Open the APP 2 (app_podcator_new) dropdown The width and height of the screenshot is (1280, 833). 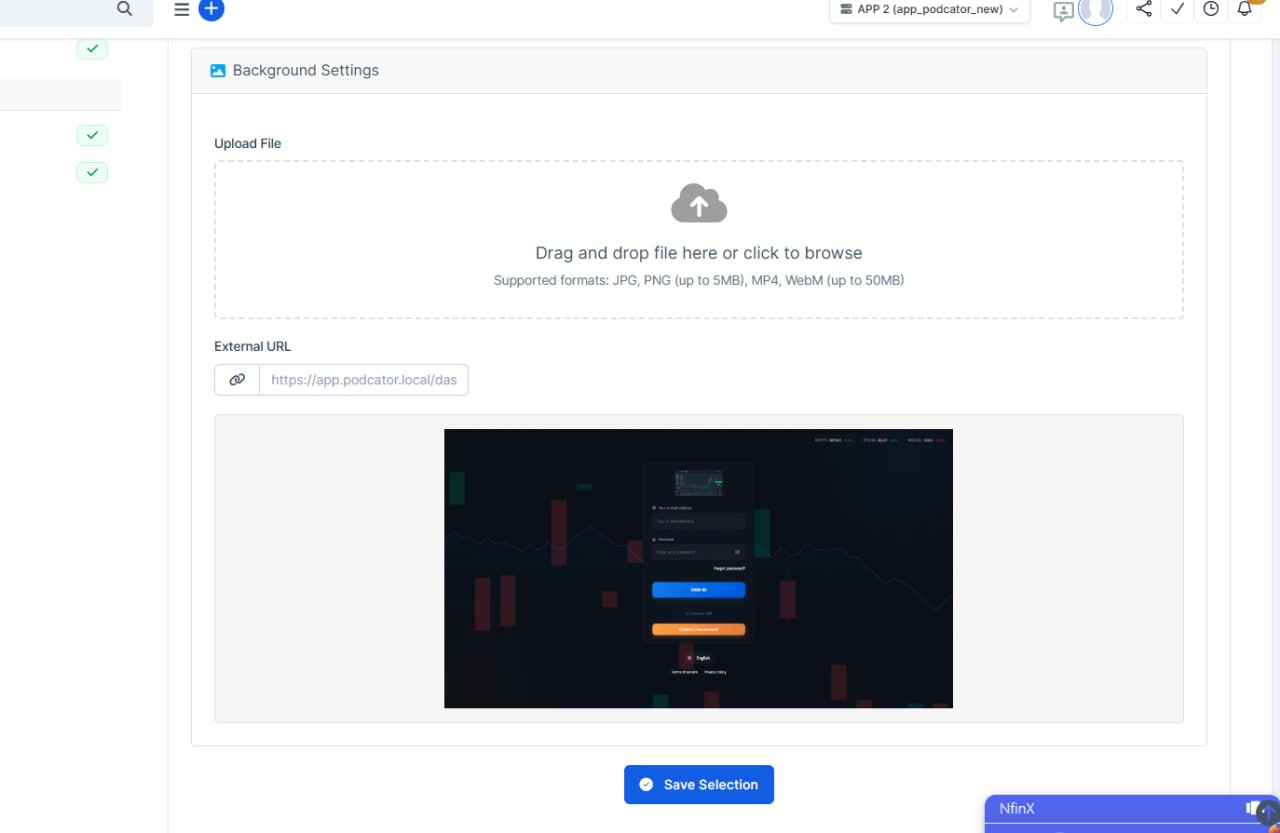pyautogui.click(x=929, y=10)
